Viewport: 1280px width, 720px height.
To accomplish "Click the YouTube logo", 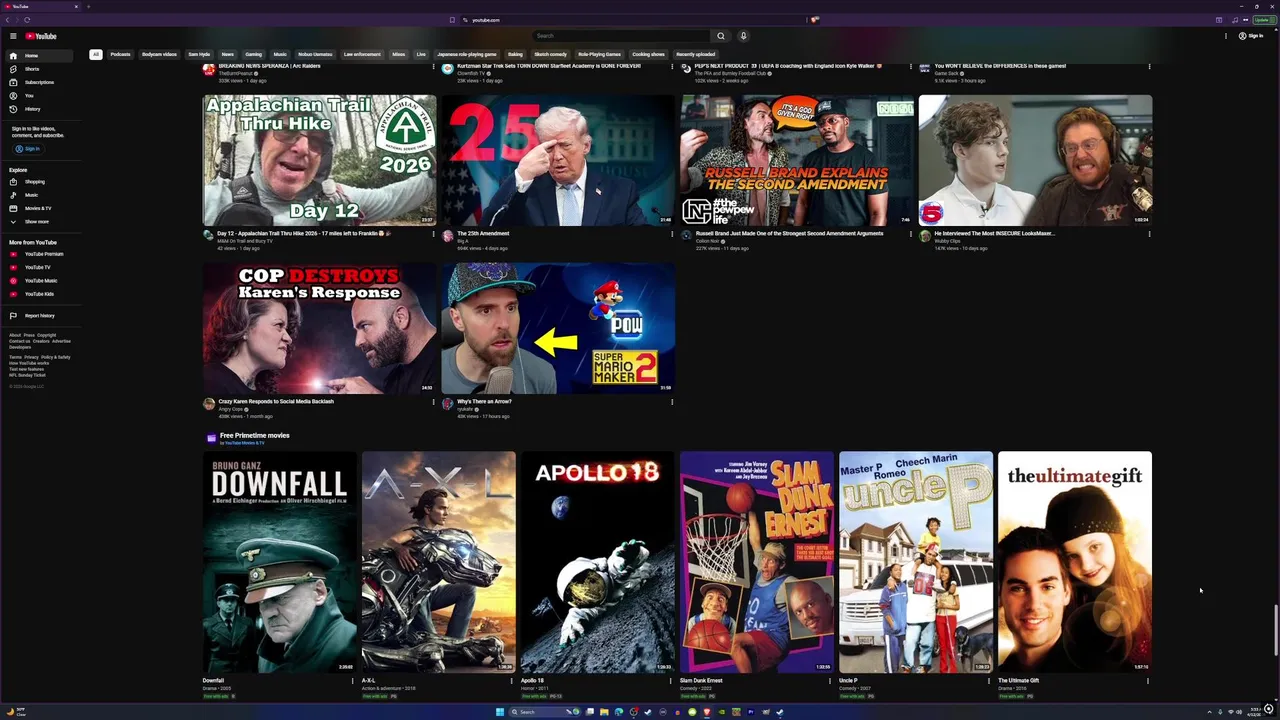I will (40, 36).
